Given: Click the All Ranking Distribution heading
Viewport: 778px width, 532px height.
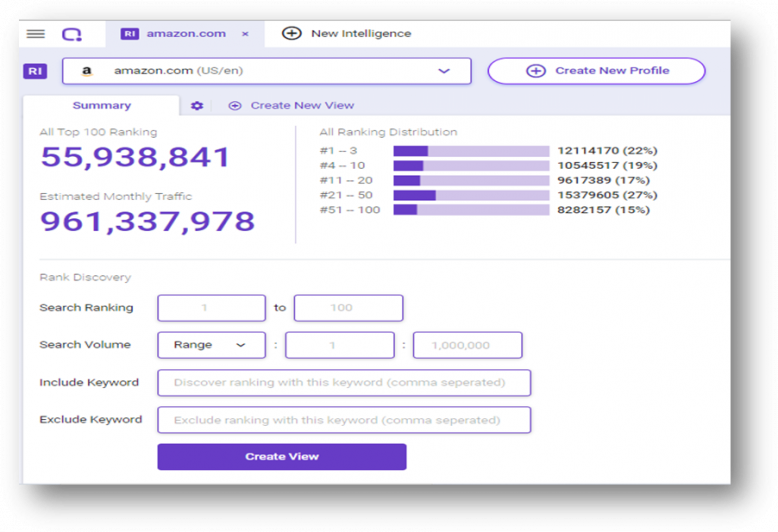Looking at the screenshot, I should tap(388, 132).
